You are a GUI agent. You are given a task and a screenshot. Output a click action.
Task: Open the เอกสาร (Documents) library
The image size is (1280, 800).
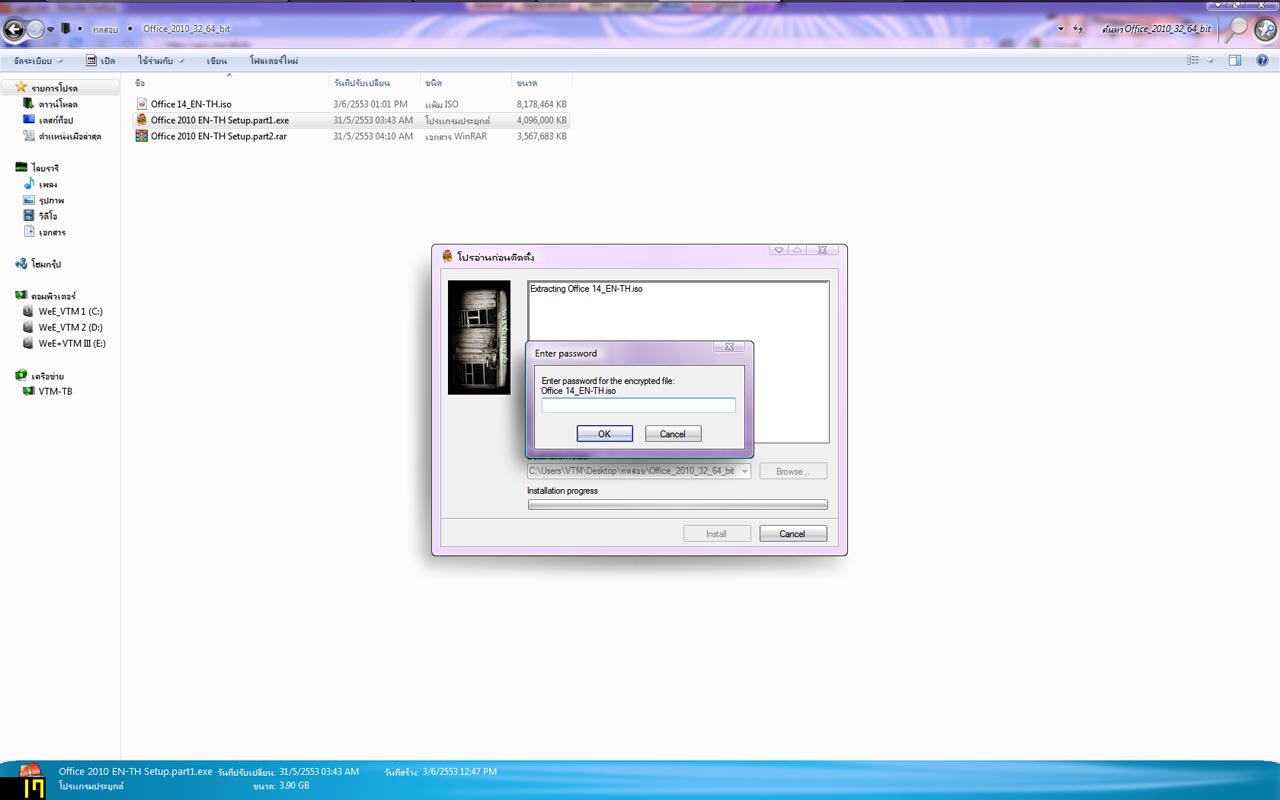click(x=52, y=232)
